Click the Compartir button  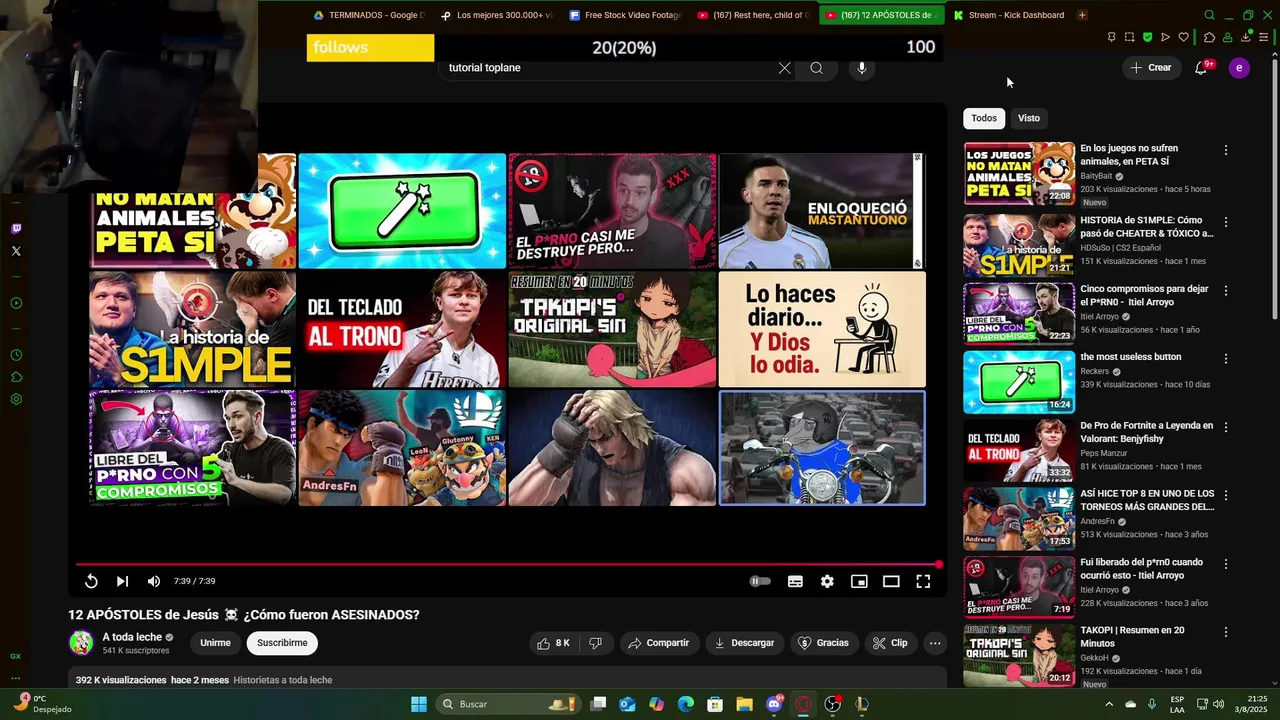658,643
